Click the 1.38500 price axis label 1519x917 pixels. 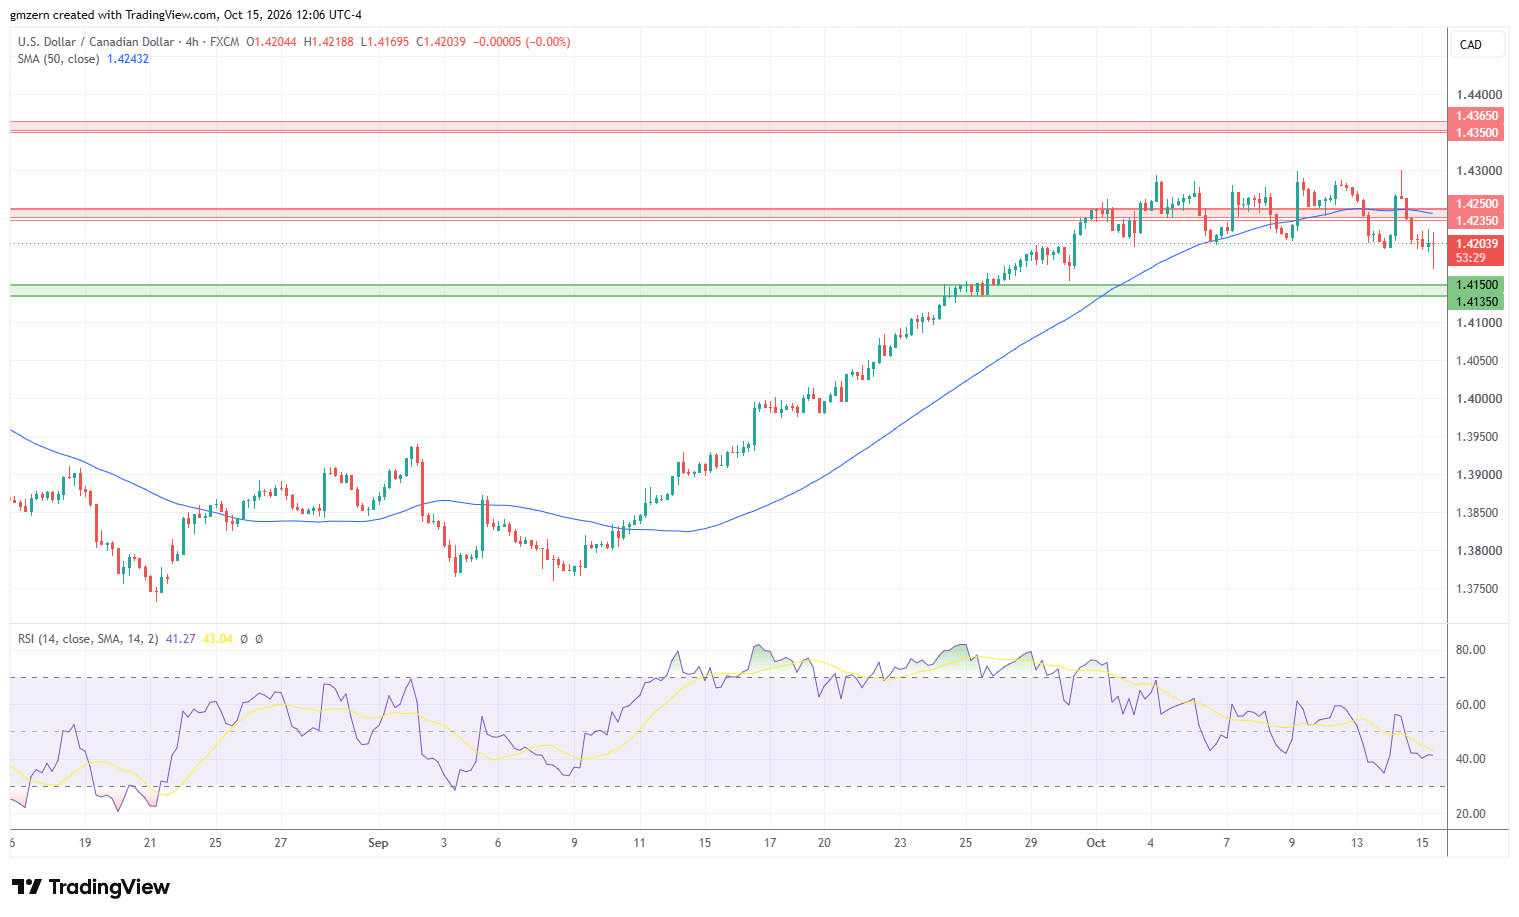[x=1479, y=513]
